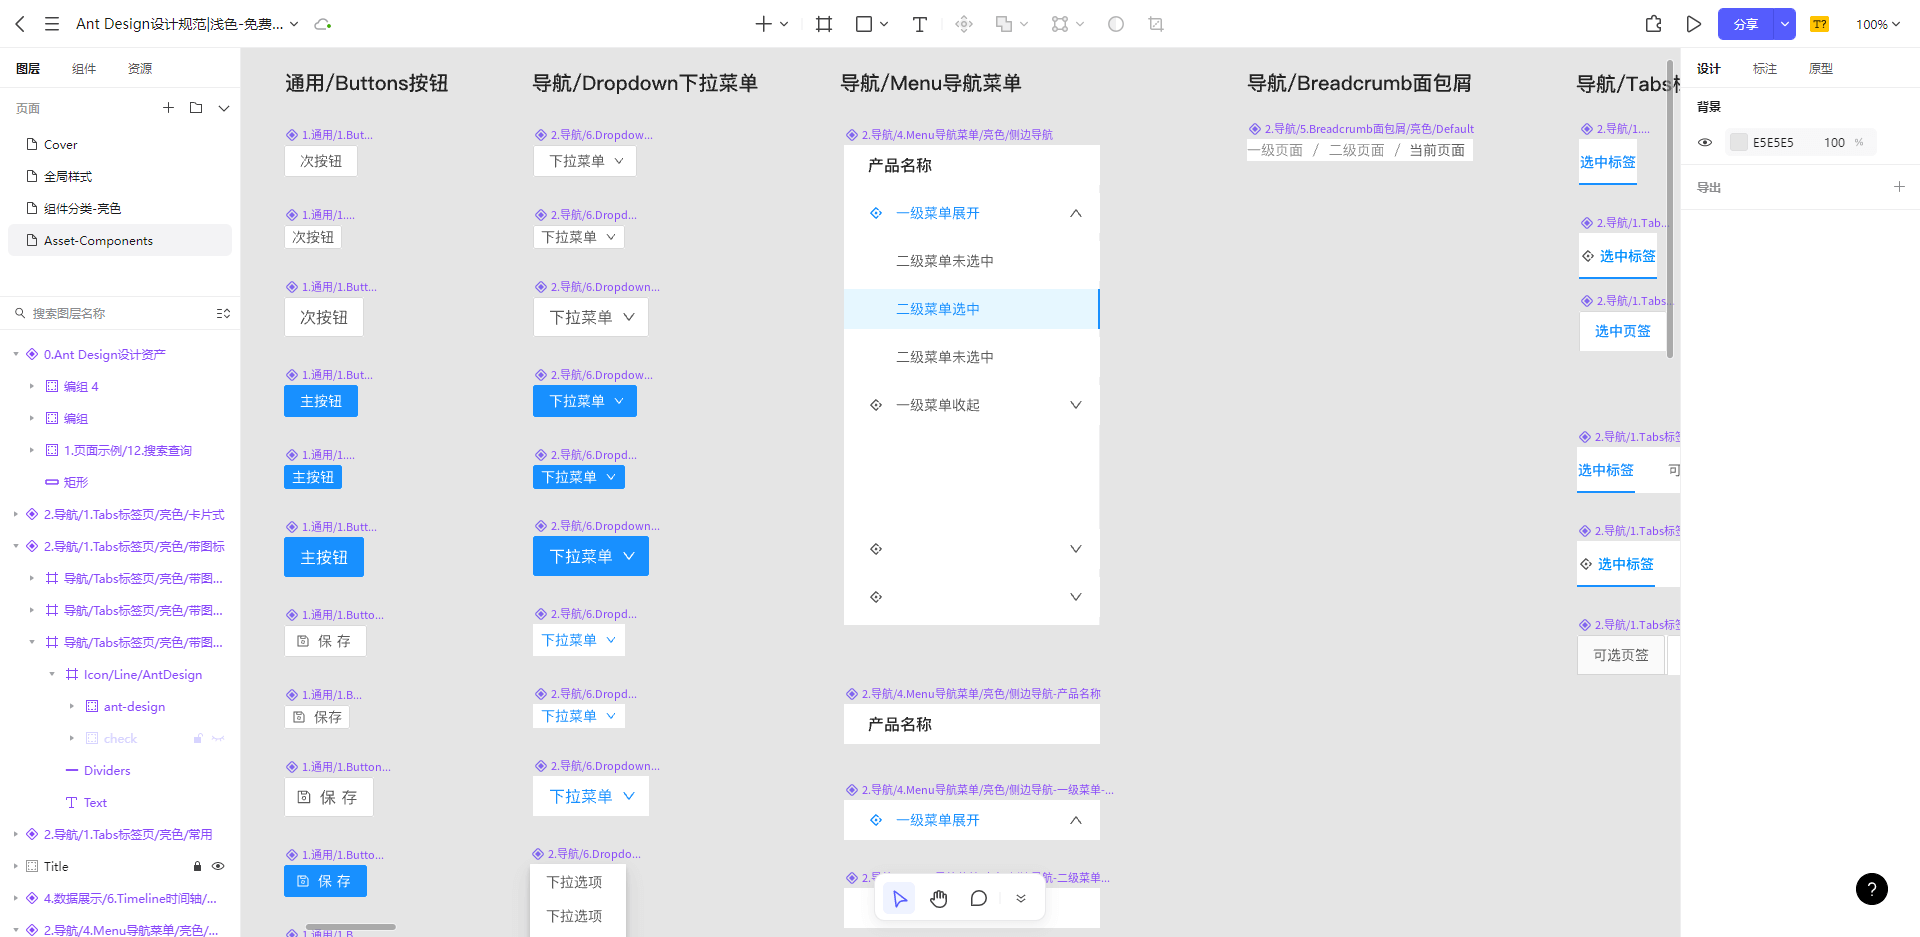
Task: Start prototype preview play button
Action: click(x=1694, y=24)
